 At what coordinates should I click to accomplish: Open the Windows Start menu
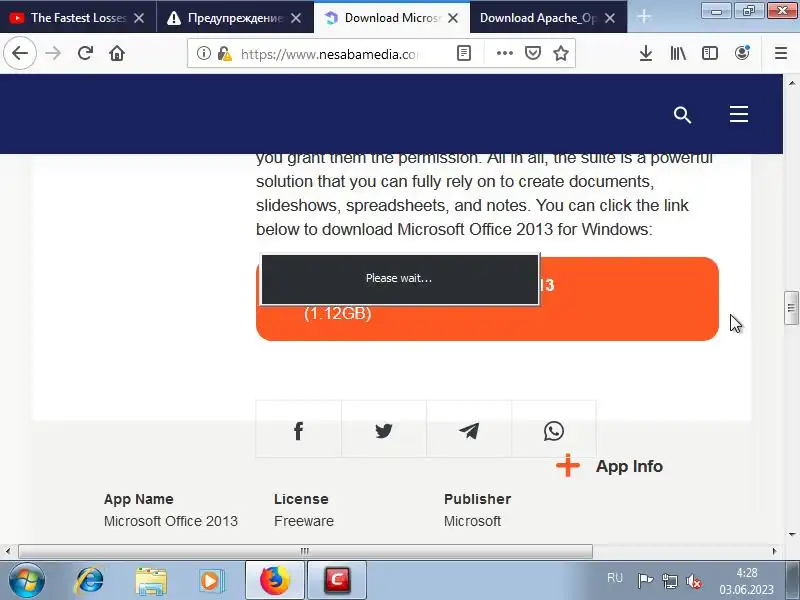tap(26, 580)
